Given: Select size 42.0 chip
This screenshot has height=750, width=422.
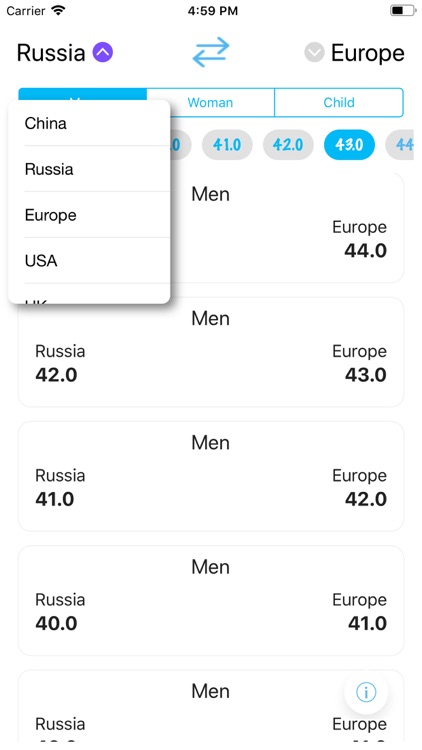Looking at the screenshot, I should [288, 144].
